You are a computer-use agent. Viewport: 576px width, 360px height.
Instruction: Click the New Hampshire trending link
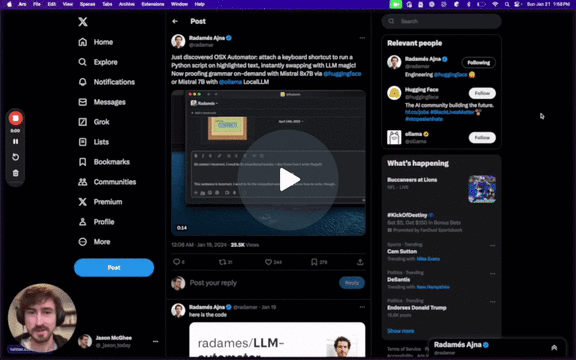tap(433, 287)
